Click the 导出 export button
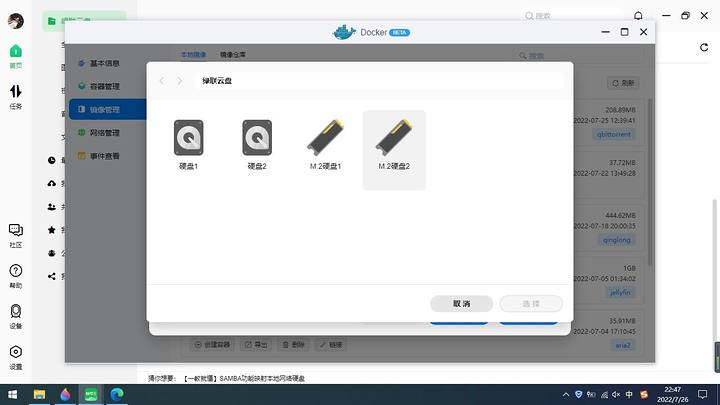Image resolution: width=720 pixels, height=405 pixels. point(256,344)
